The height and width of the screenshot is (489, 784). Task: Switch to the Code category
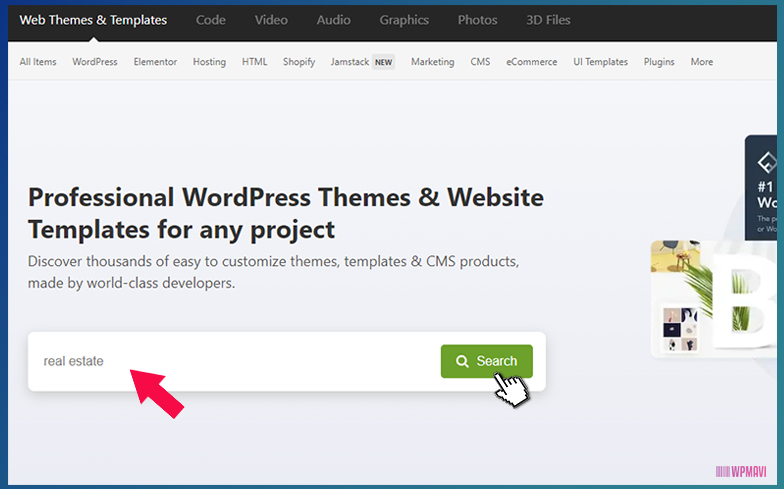point(210,20)
